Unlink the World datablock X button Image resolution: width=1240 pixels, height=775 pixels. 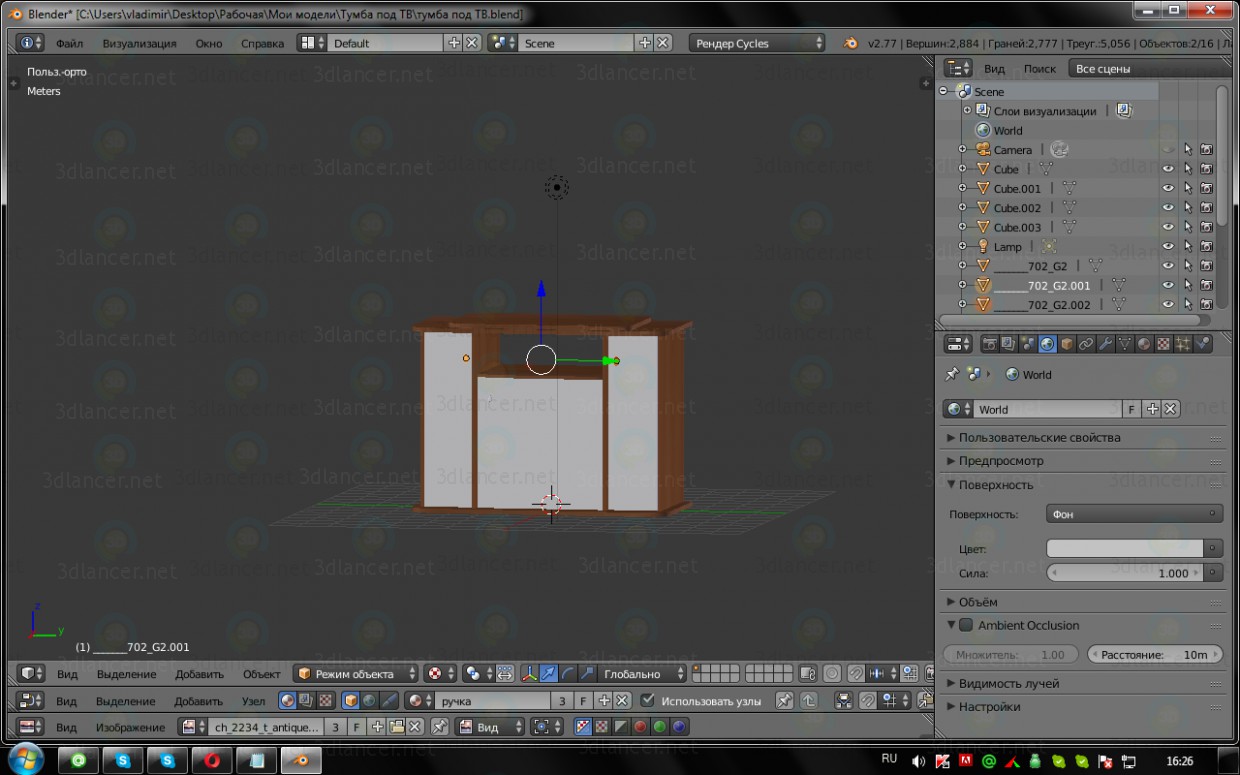point(1170,409)
